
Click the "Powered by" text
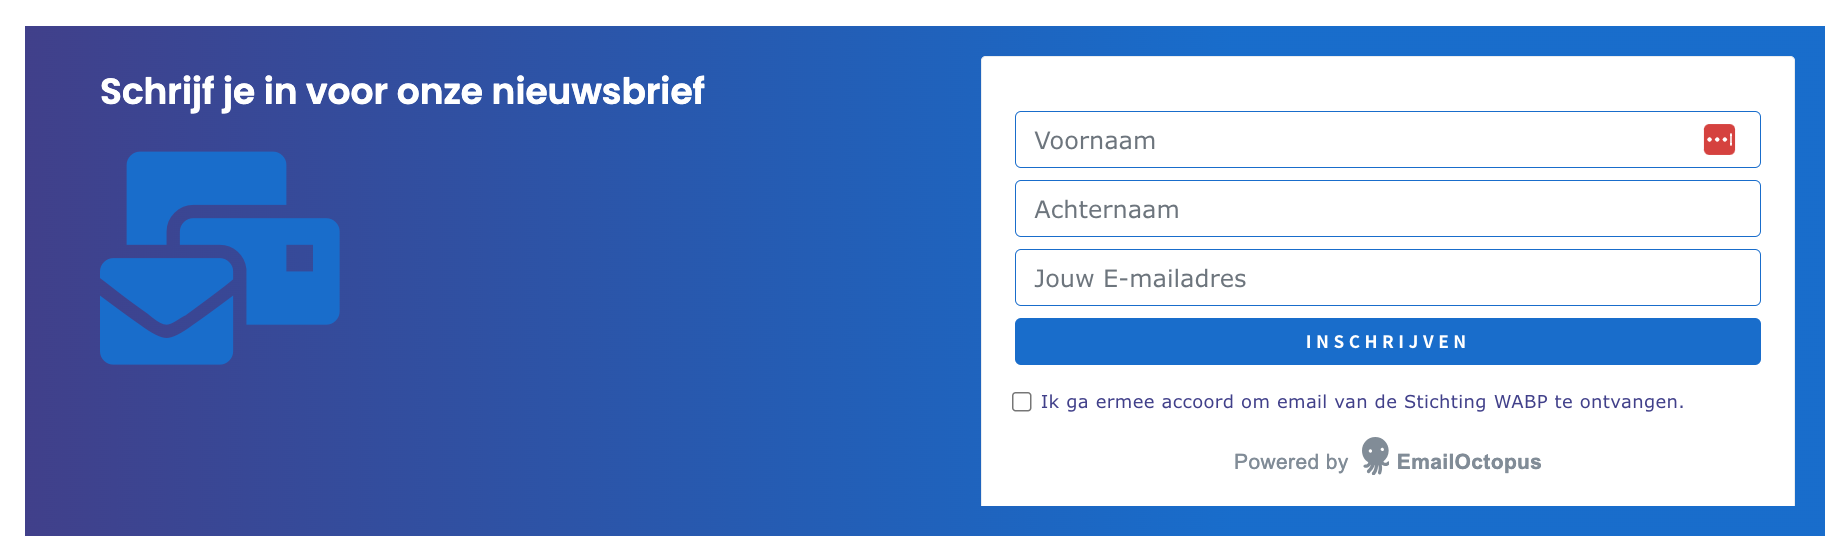click(x=1290, y=462)
